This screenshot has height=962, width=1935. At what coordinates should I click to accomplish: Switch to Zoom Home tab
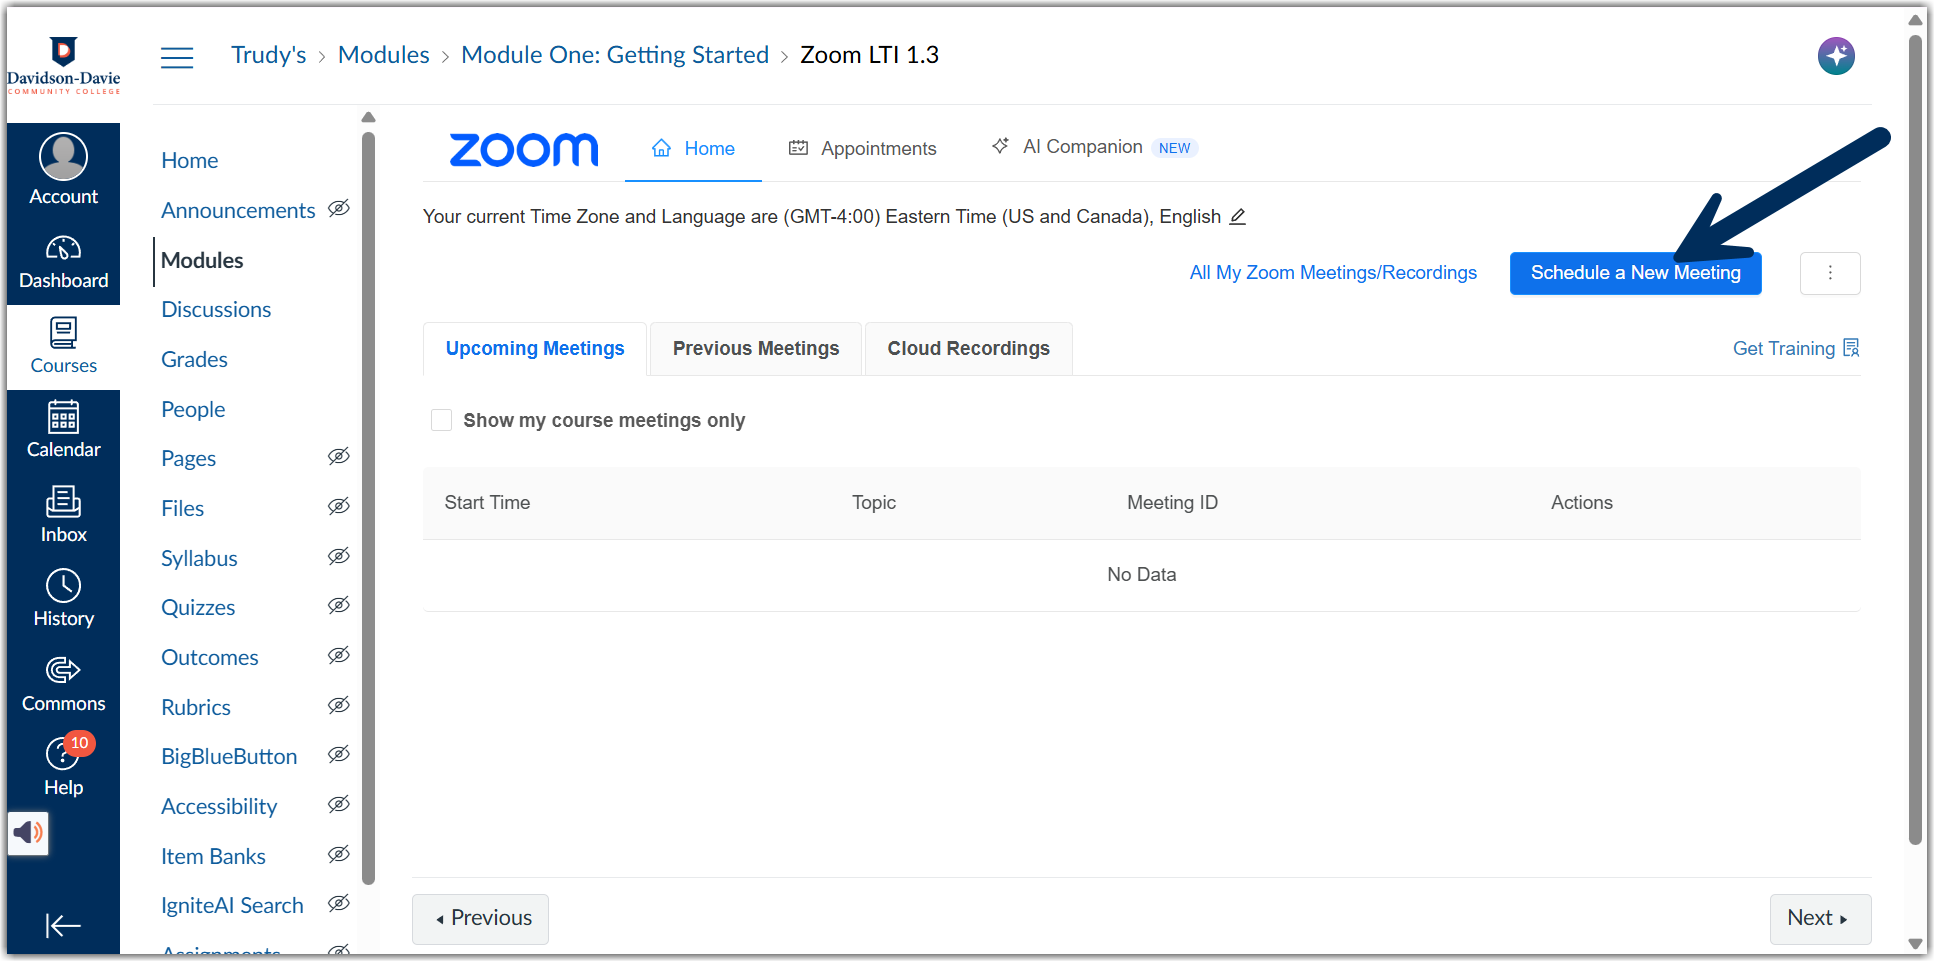(693, 148)
